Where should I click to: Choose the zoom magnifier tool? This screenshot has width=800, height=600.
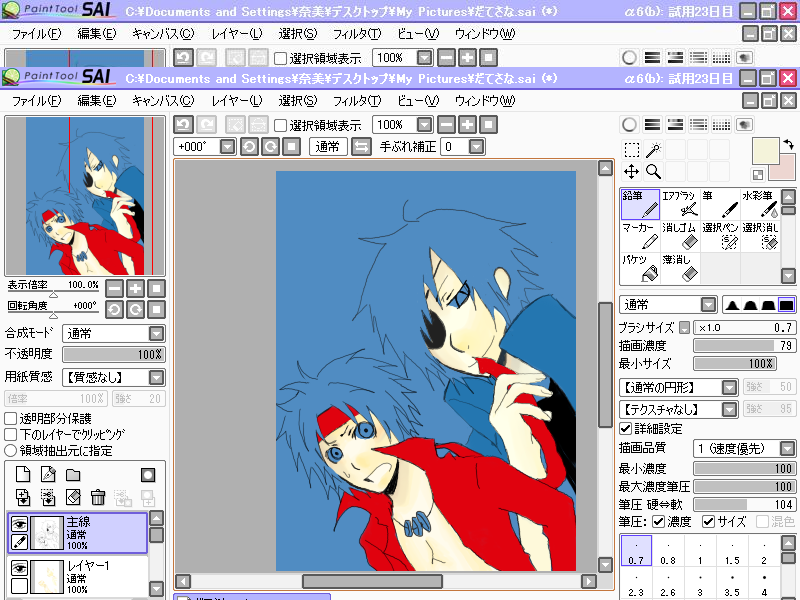(x=654, y=171)
